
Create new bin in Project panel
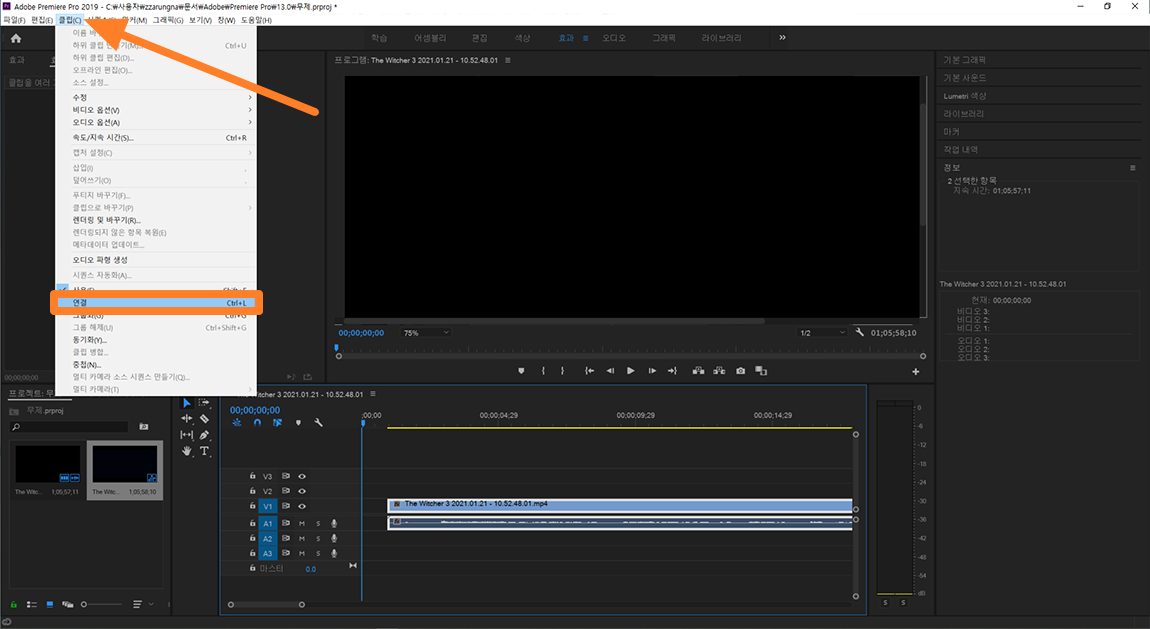tap(144, 426)
